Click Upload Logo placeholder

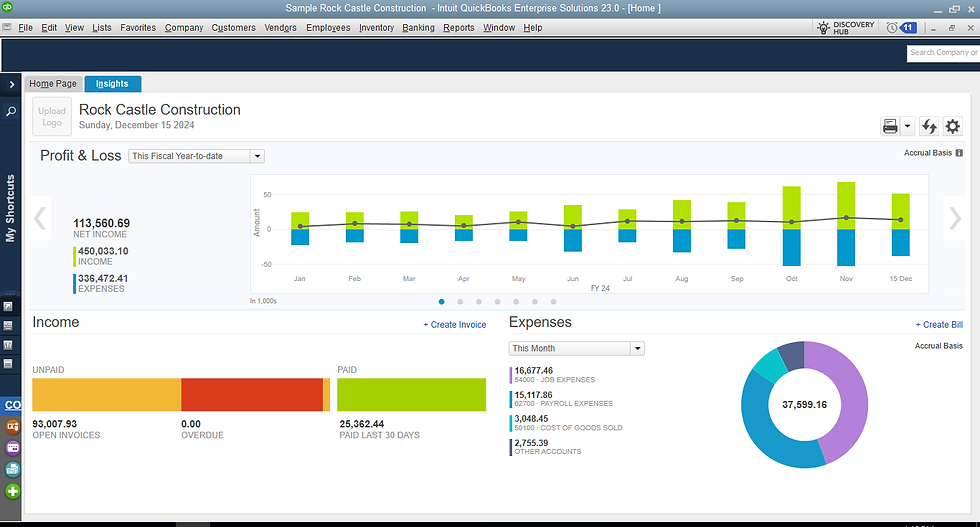[52, 116]
